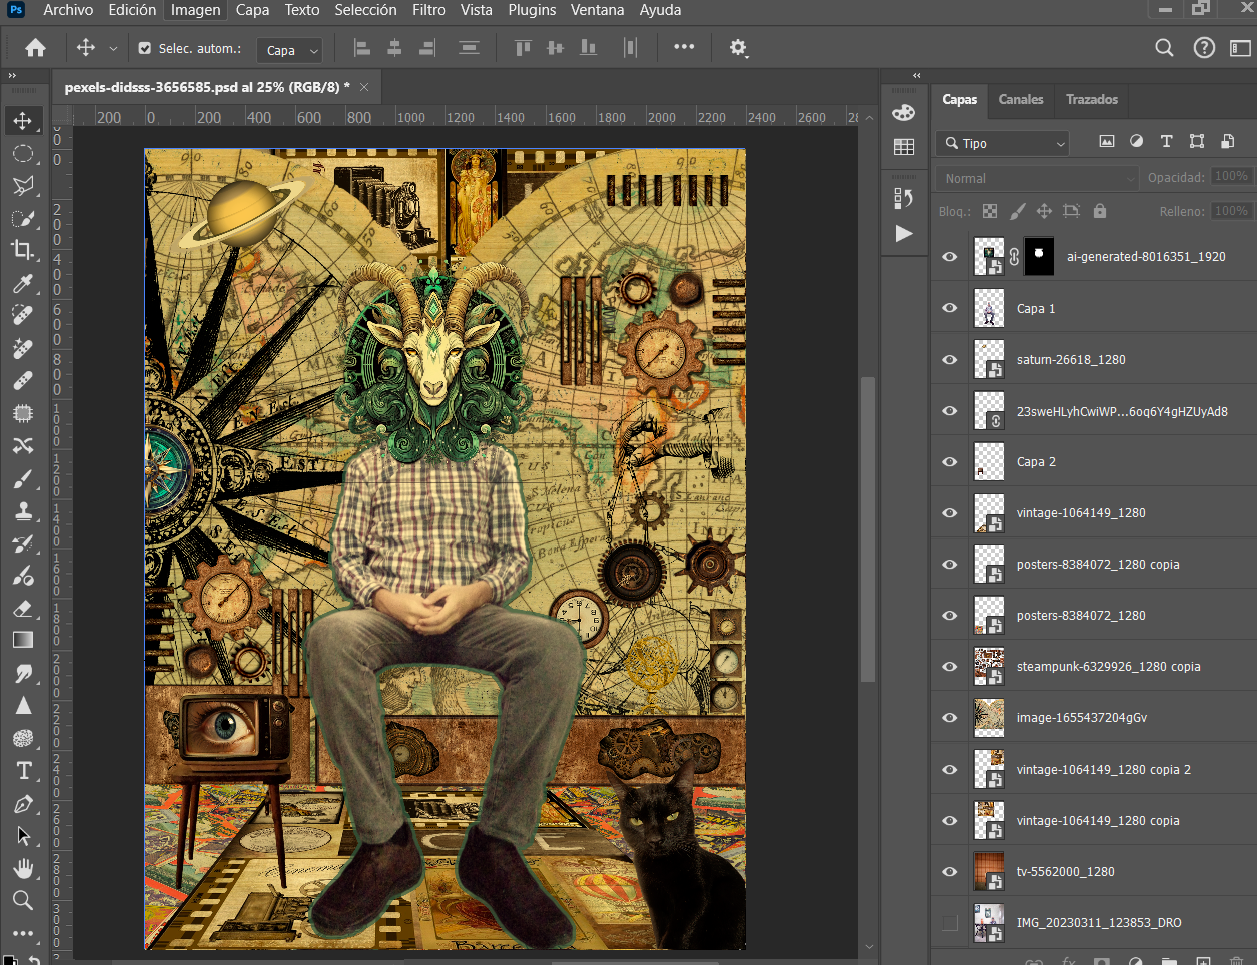Select the Eyedropper tool
Image resolution: width=1257 pixels, height=965 pixels.
pyautogui.click(x=22, y=283)
